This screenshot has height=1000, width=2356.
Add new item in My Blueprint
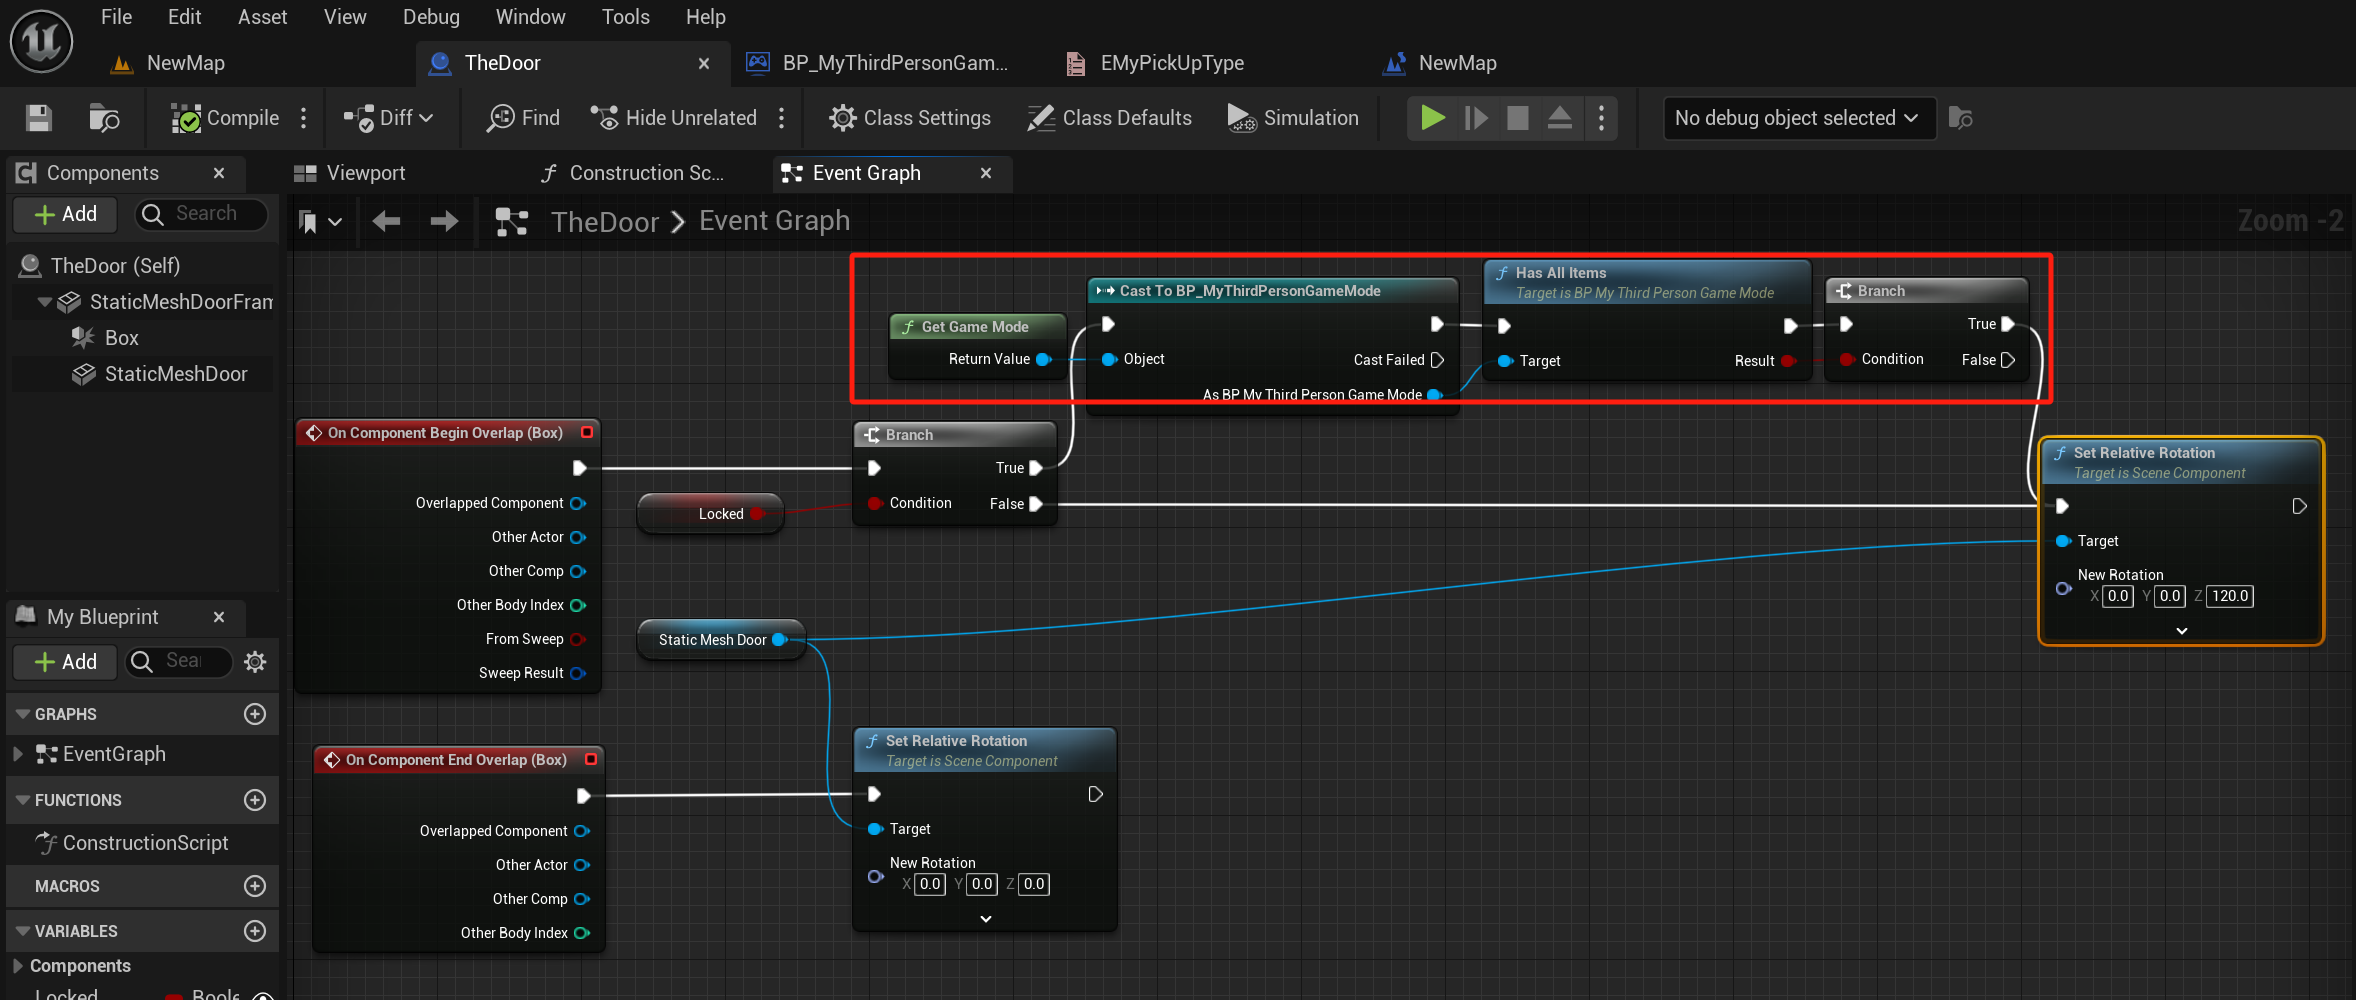pos(66,662)
